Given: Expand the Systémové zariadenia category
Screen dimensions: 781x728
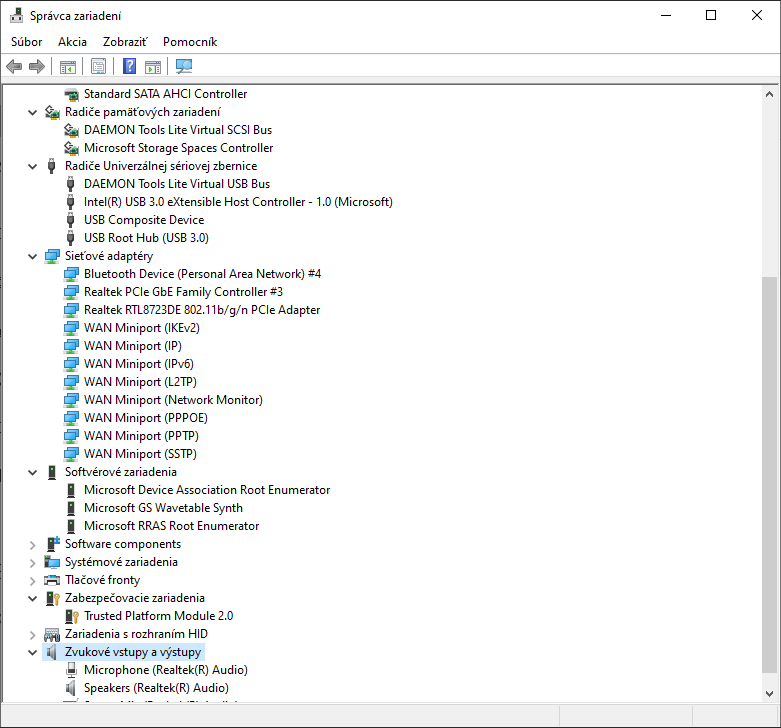Looking at the screenshot, I should point(33,562).
